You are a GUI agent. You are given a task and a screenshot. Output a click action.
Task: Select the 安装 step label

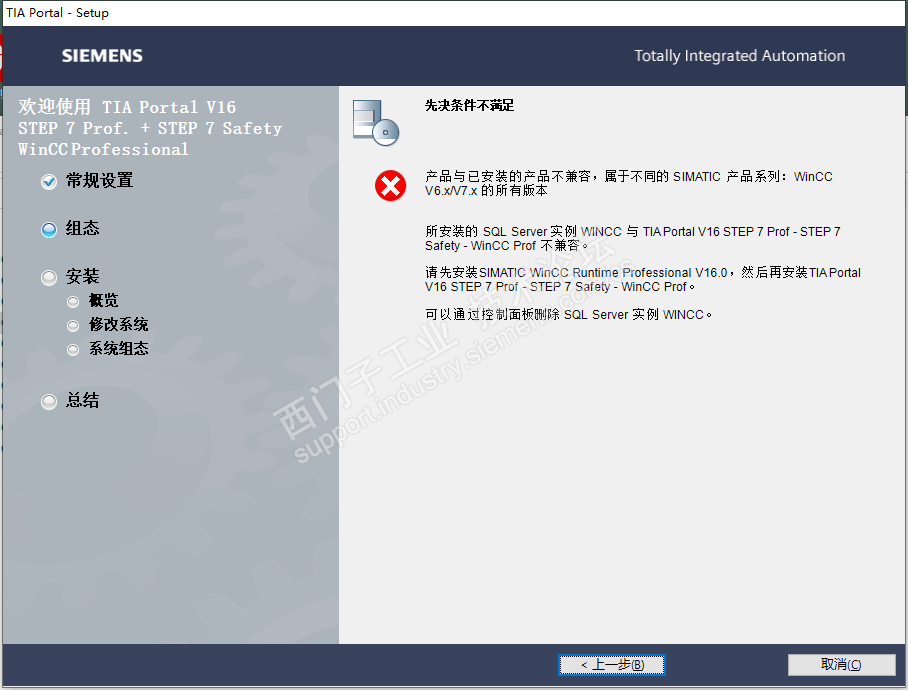[x=82, y=276]
